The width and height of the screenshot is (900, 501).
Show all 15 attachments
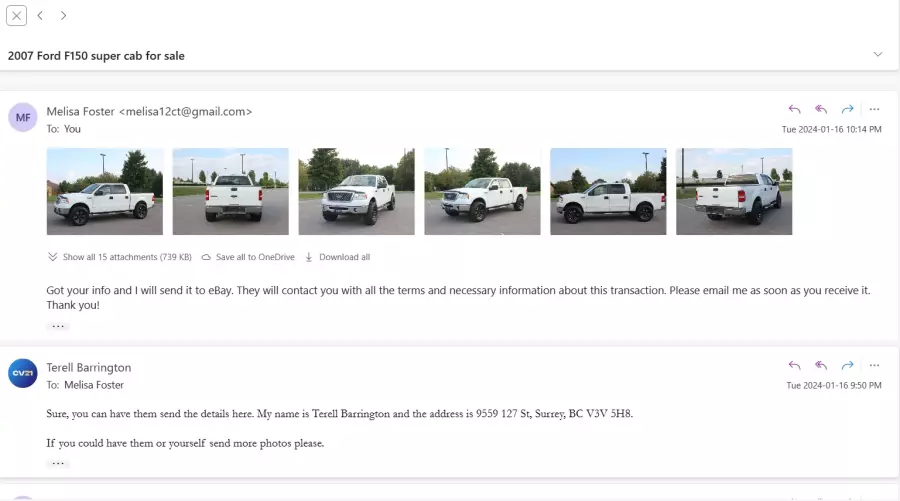coord(120,257)
